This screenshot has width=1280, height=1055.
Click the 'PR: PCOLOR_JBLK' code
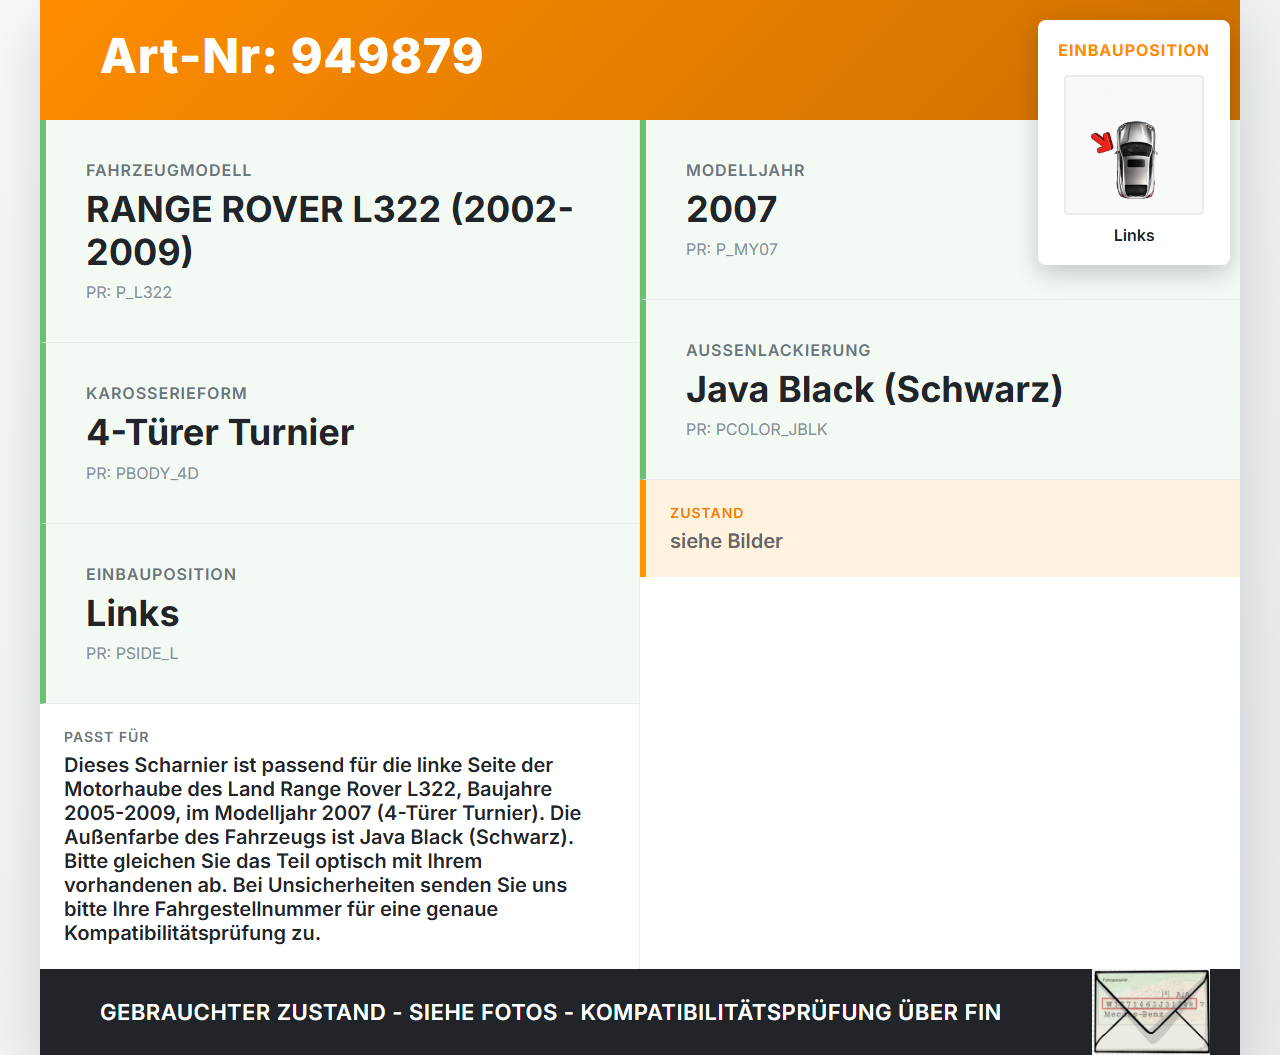pos(757,429)
